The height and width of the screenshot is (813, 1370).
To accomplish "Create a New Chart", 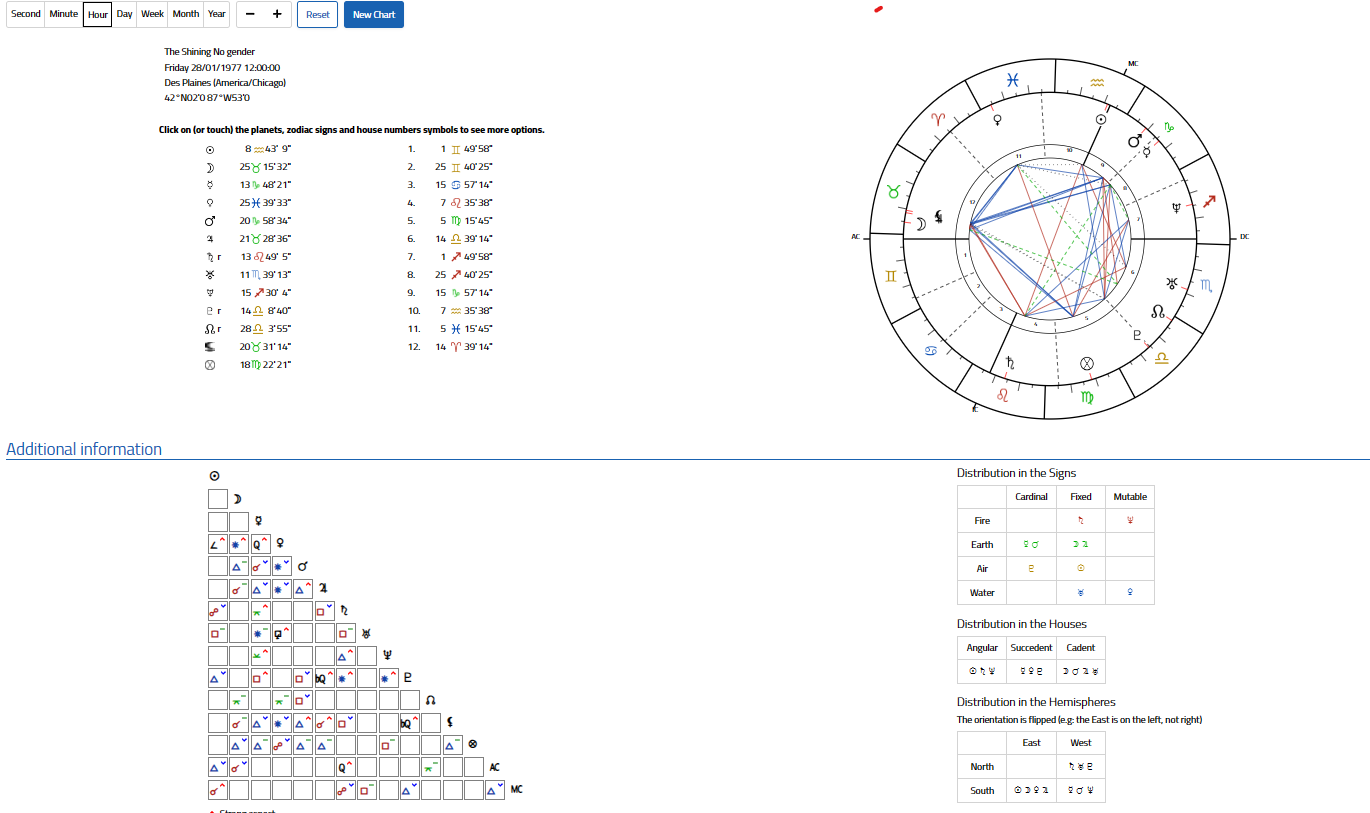I will pyautogui.click(x=374, y=15).
